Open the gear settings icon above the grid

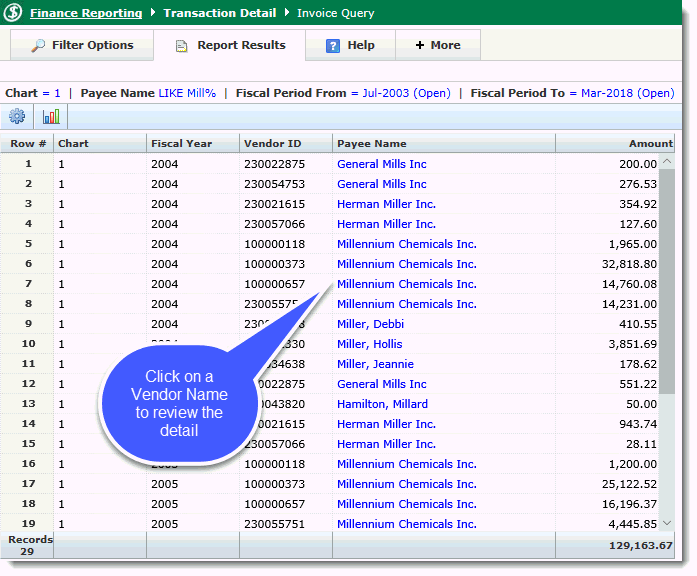[x=17, y=116]
